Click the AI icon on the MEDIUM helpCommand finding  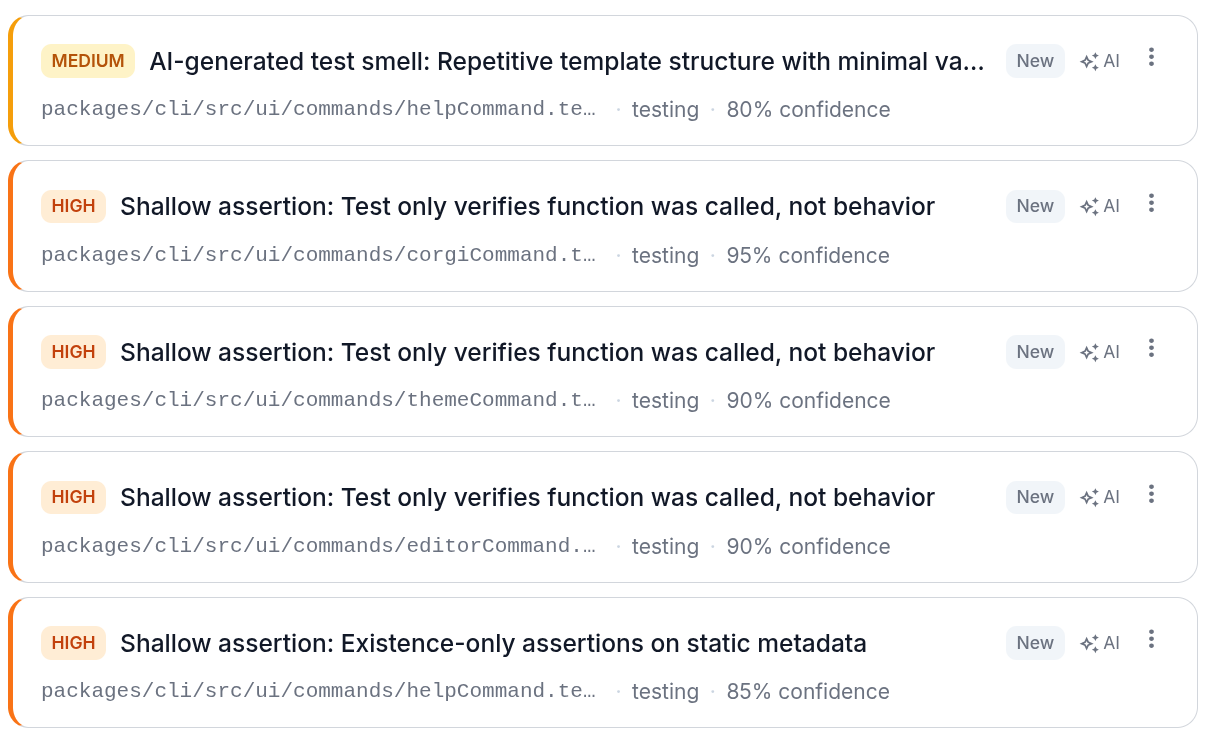coord(1100,60)
